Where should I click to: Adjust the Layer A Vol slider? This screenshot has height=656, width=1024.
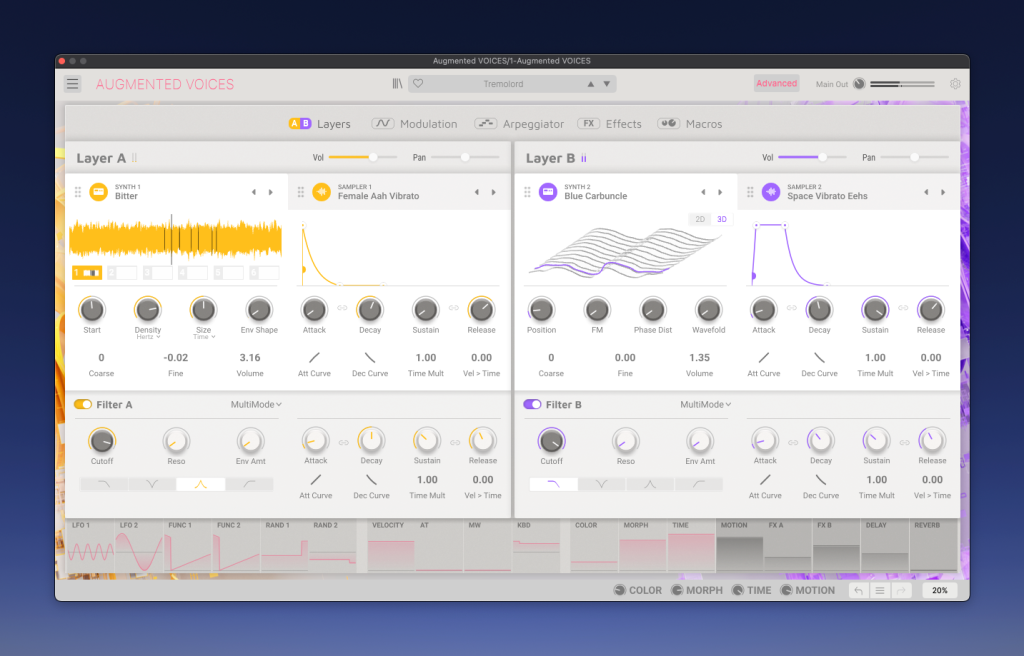pyautogui.click(x=373, y=157)
